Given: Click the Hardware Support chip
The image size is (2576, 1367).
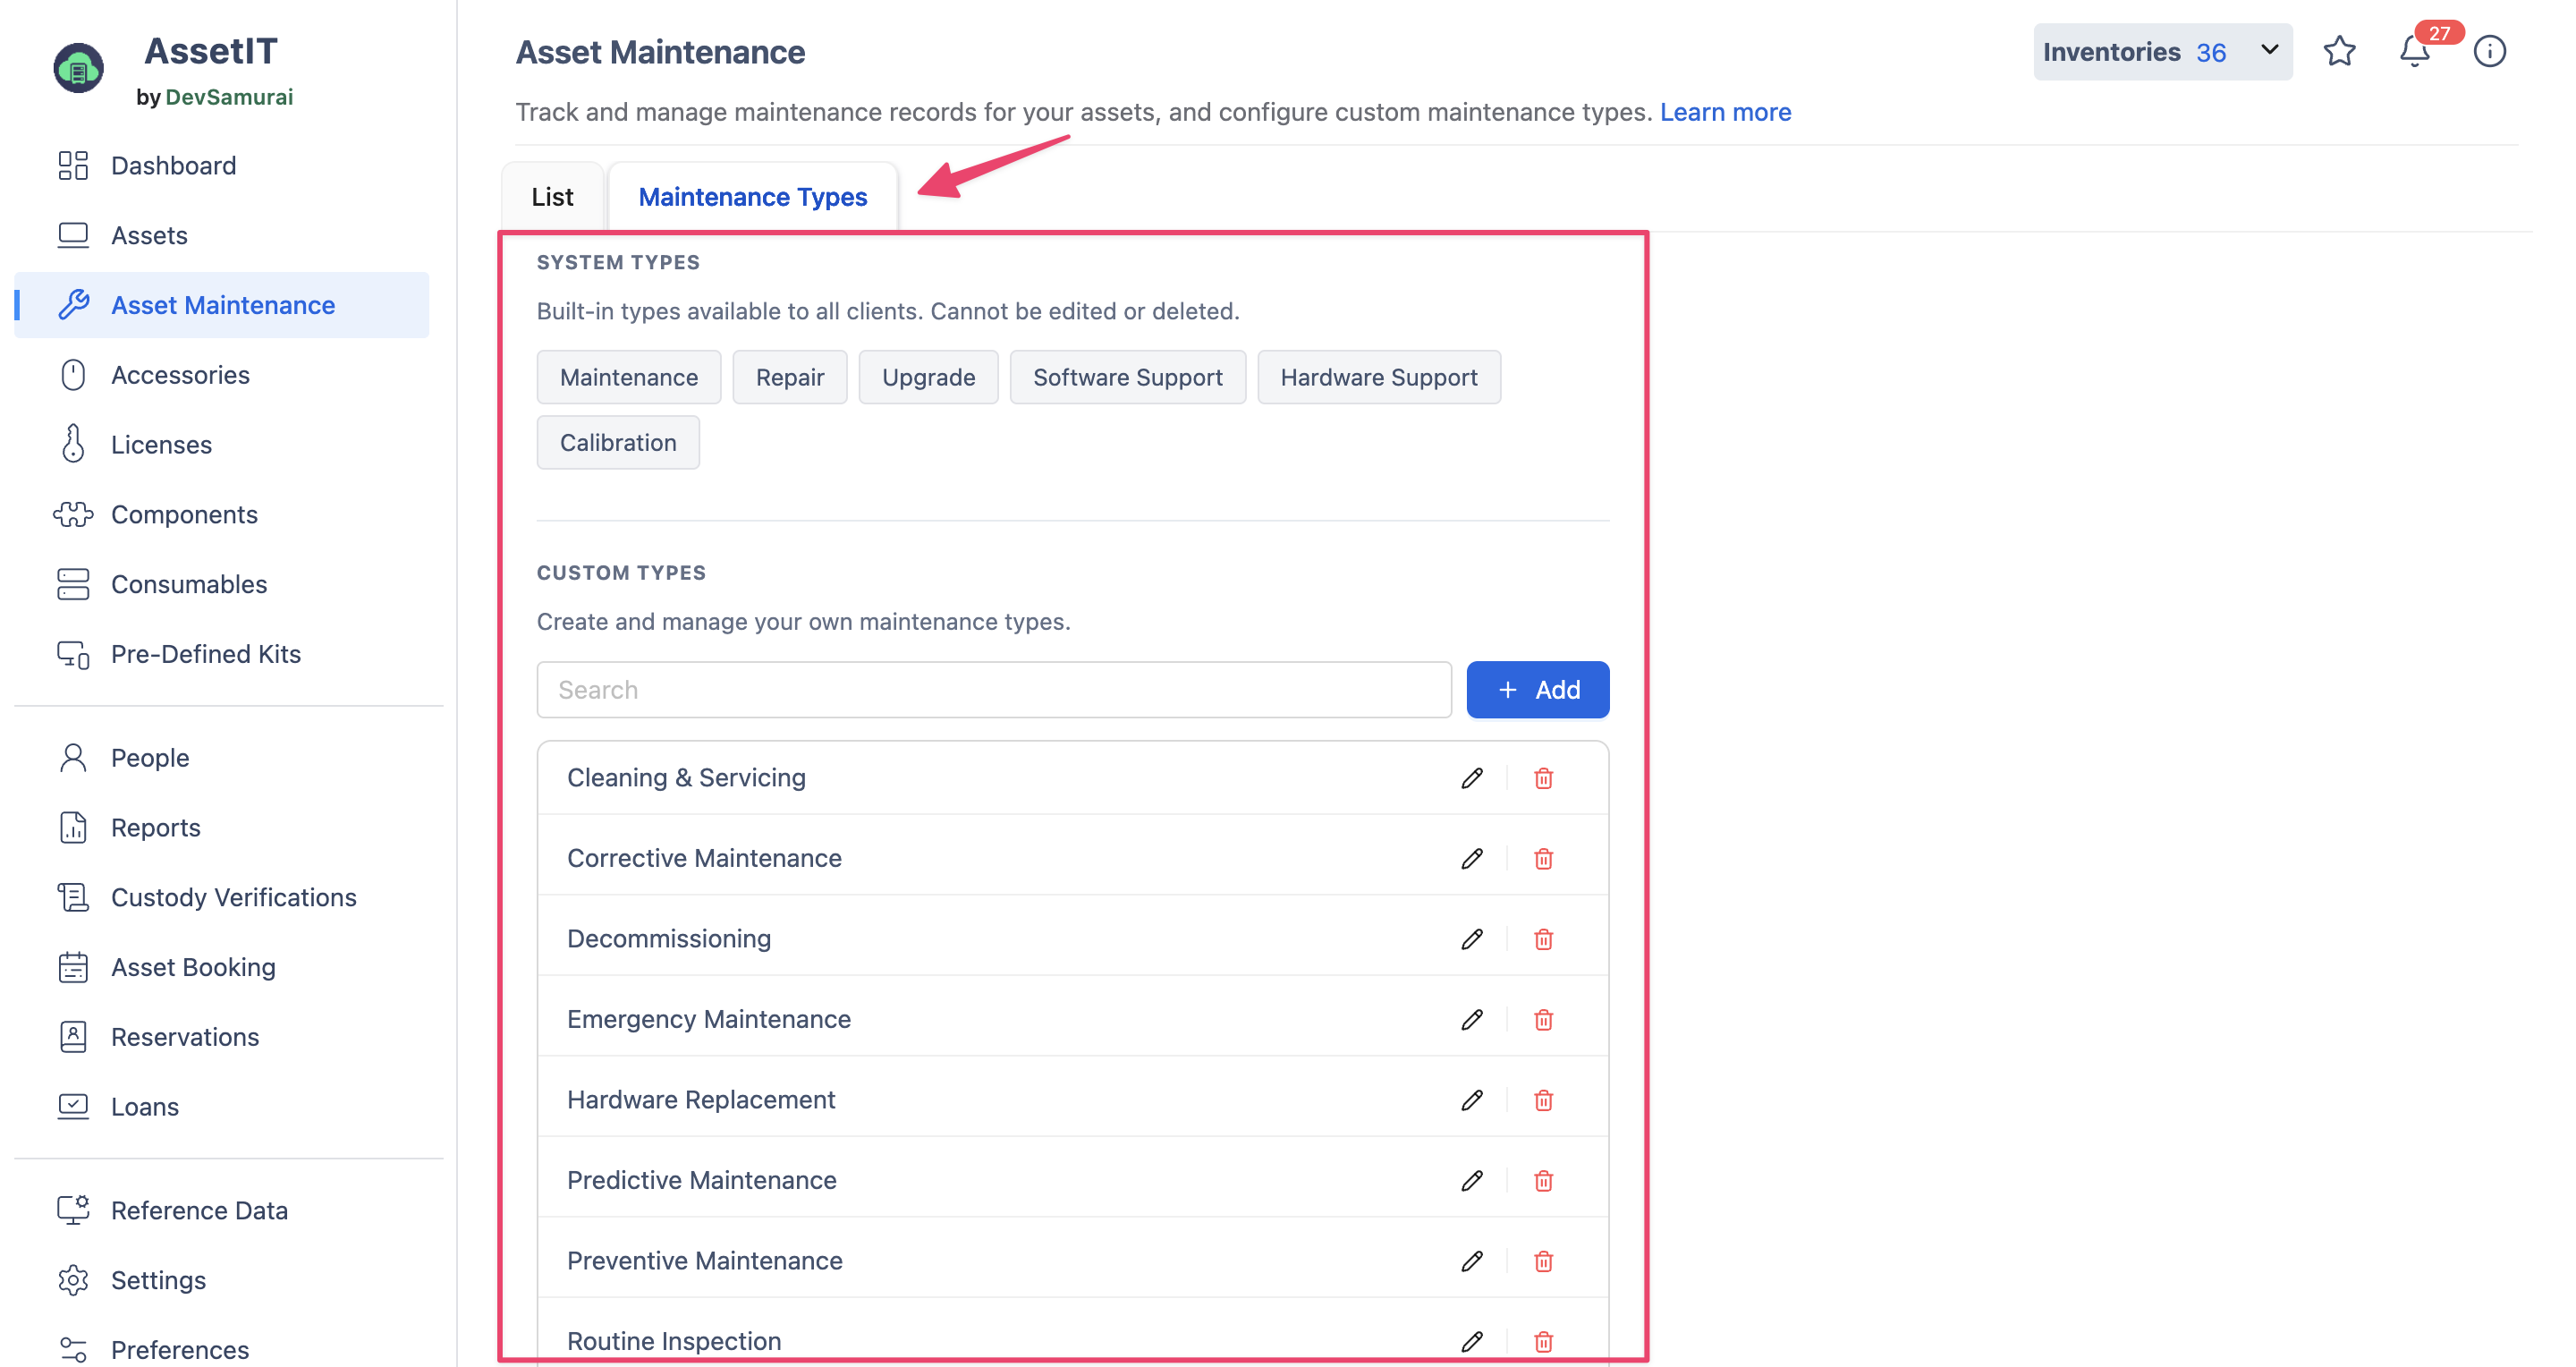Looking at the screenshot, I should coord(1378,377).
